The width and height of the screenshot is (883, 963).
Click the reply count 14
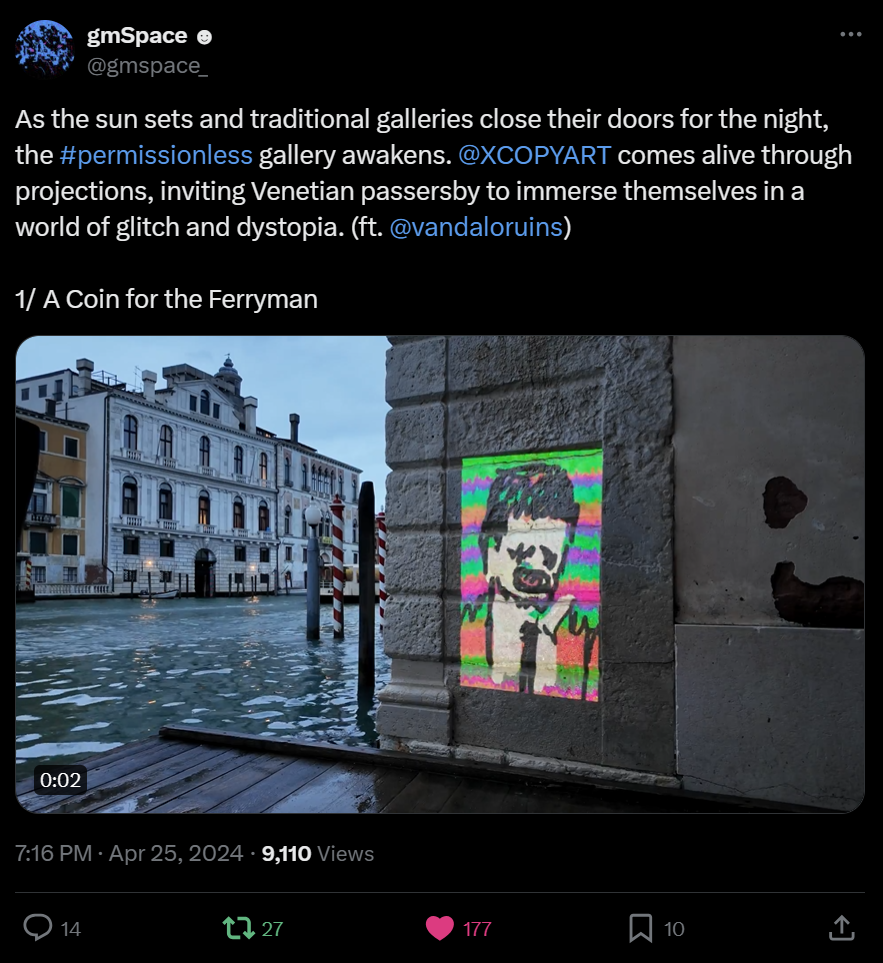(x=71, y=929)
